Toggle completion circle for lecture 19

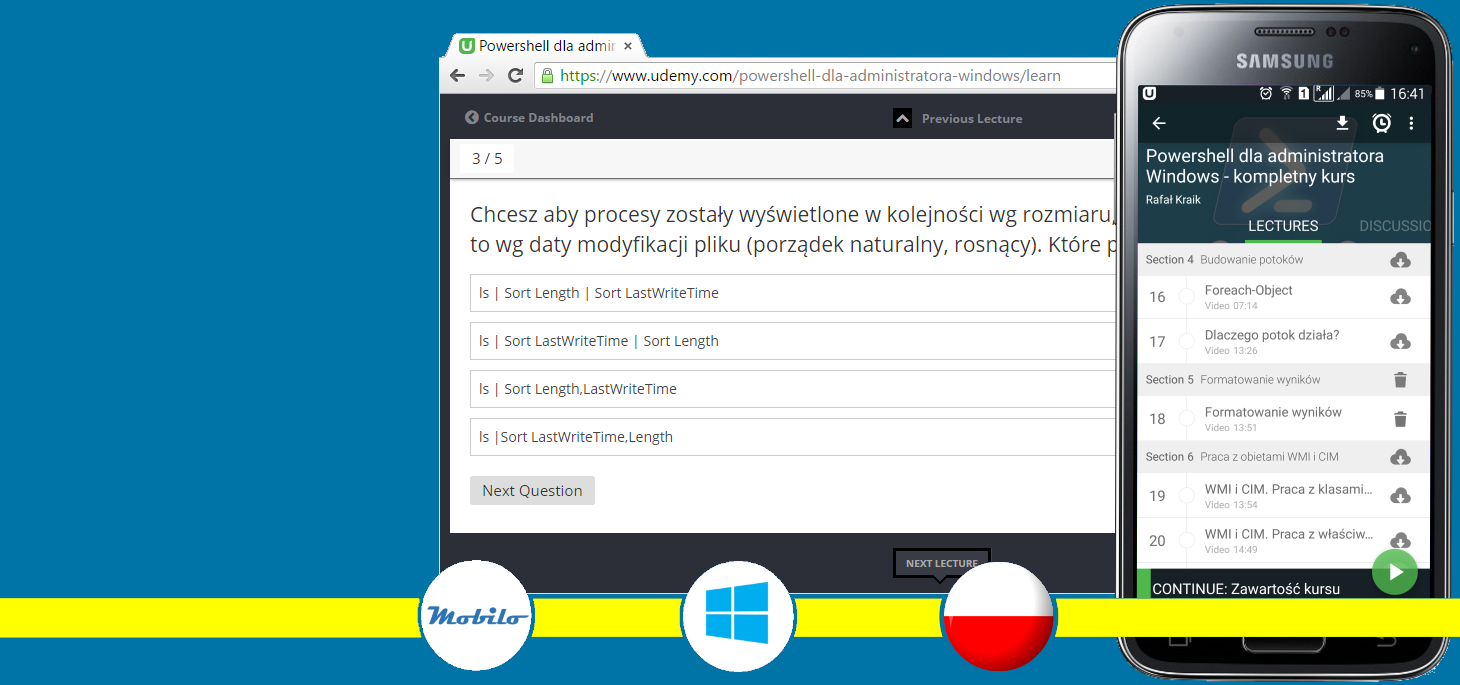(1187, 496)
